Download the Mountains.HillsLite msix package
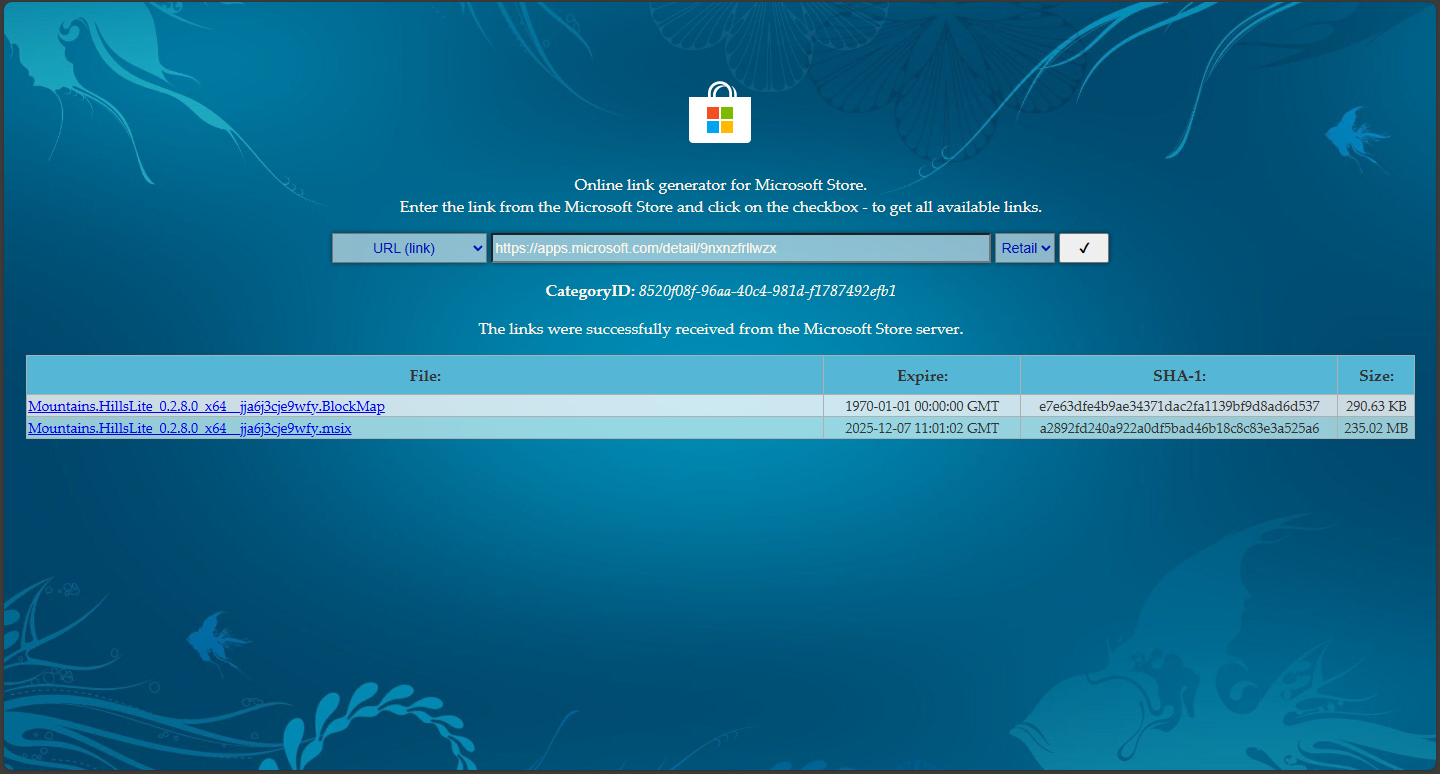 point(189,428)
